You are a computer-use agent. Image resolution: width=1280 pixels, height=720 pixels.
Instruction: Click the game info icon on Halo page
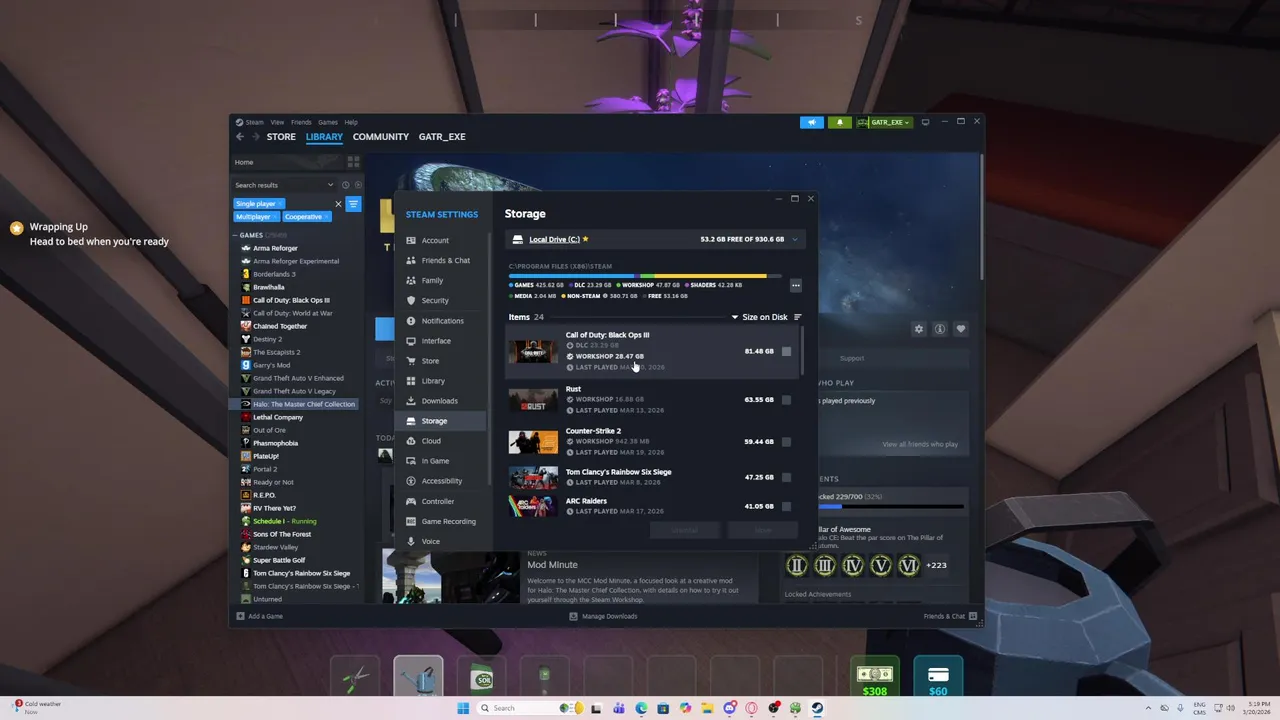tap(940, 329)
